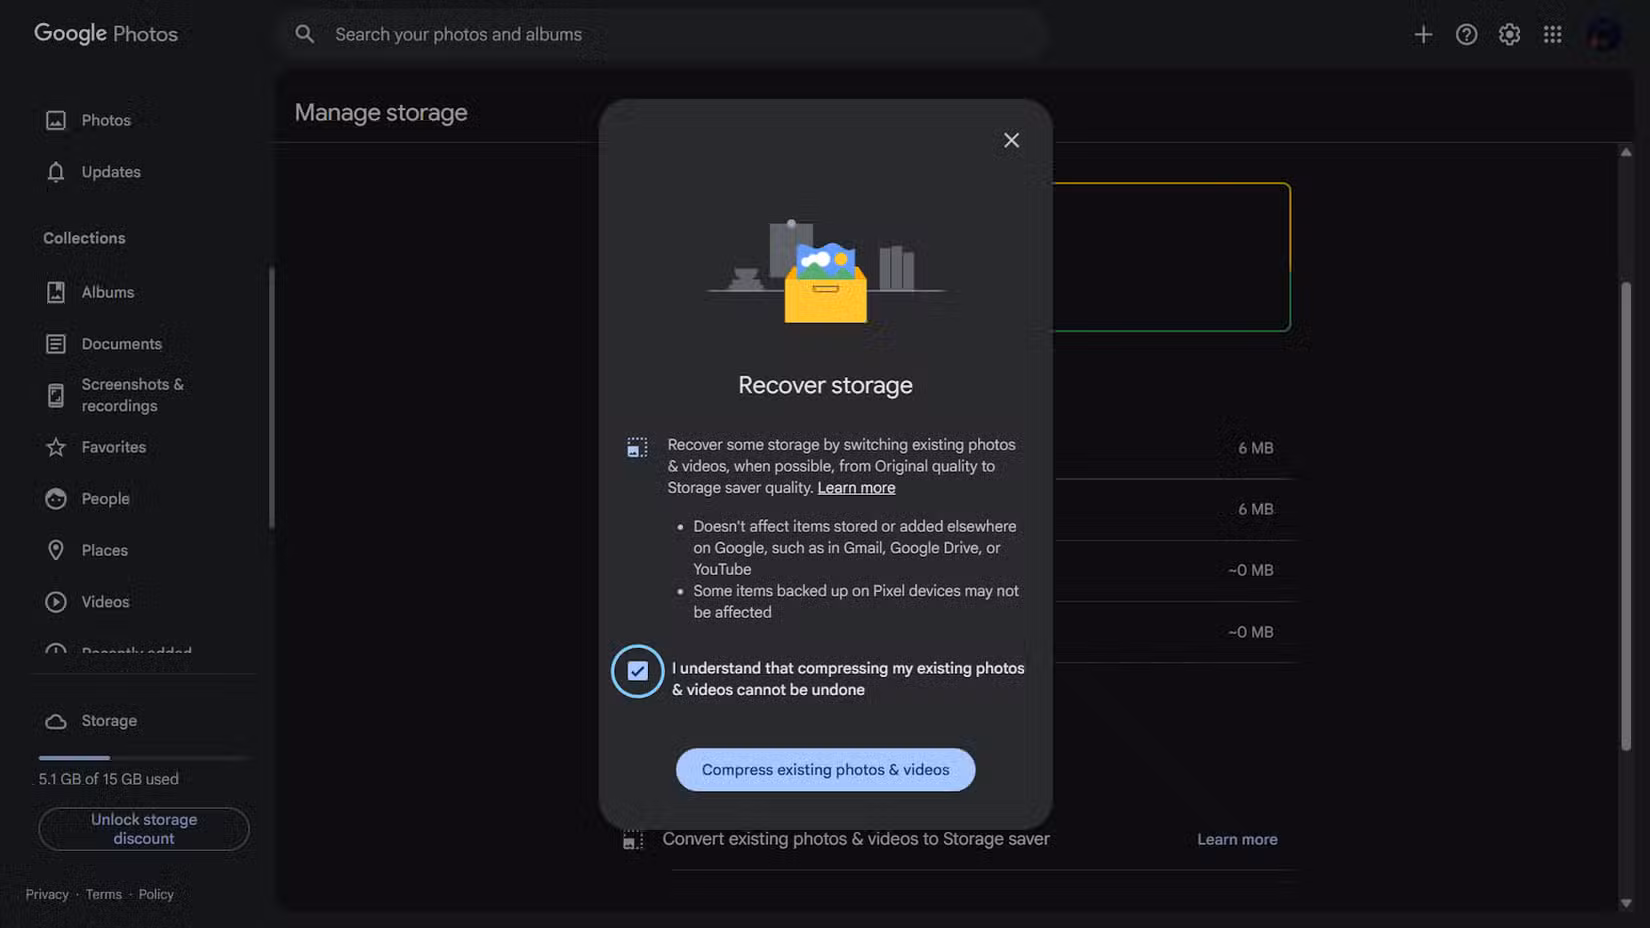Click the Manage storage heading
1650x928 pixels.
(381, 113)
